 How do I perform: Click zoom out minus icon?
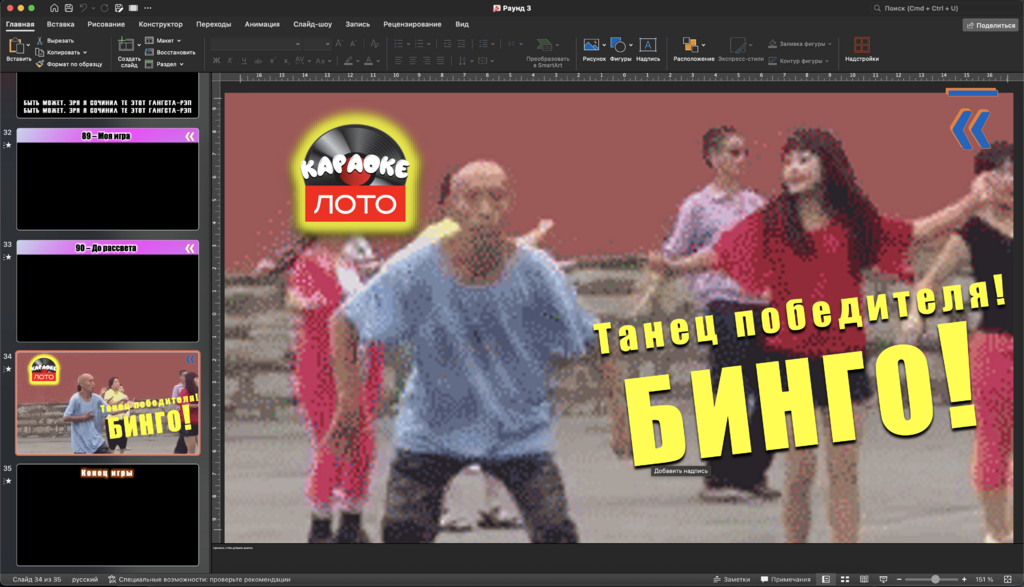click(899, 579)
